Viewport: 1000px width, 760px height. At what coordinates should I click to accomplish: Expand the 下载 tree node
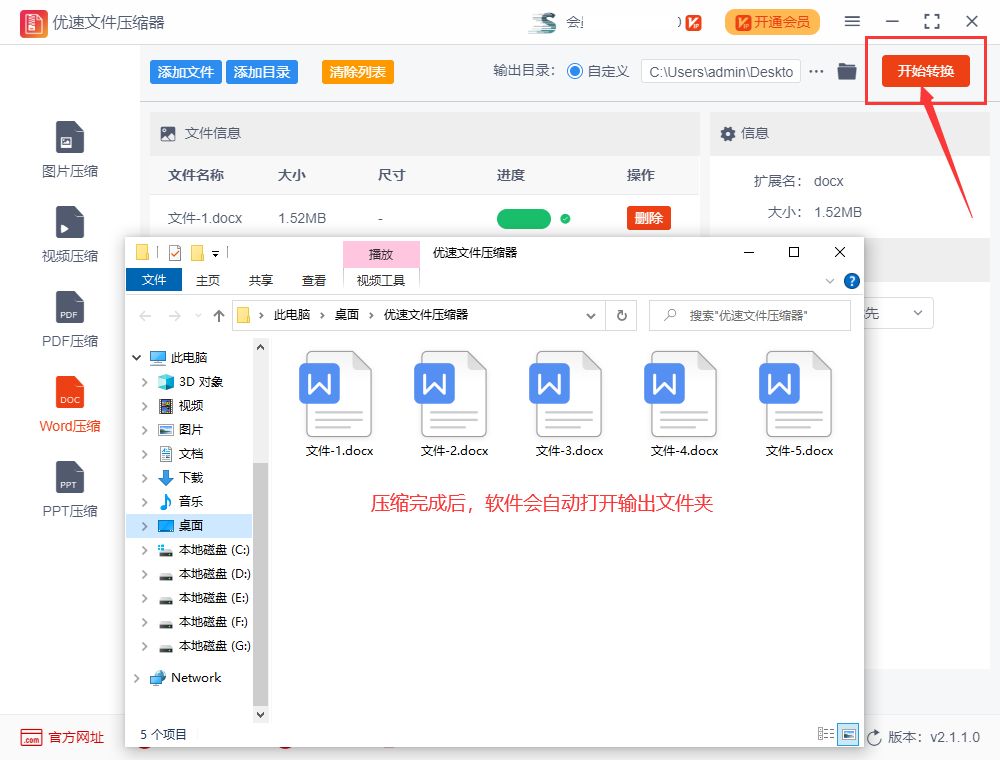pos(144,478)
